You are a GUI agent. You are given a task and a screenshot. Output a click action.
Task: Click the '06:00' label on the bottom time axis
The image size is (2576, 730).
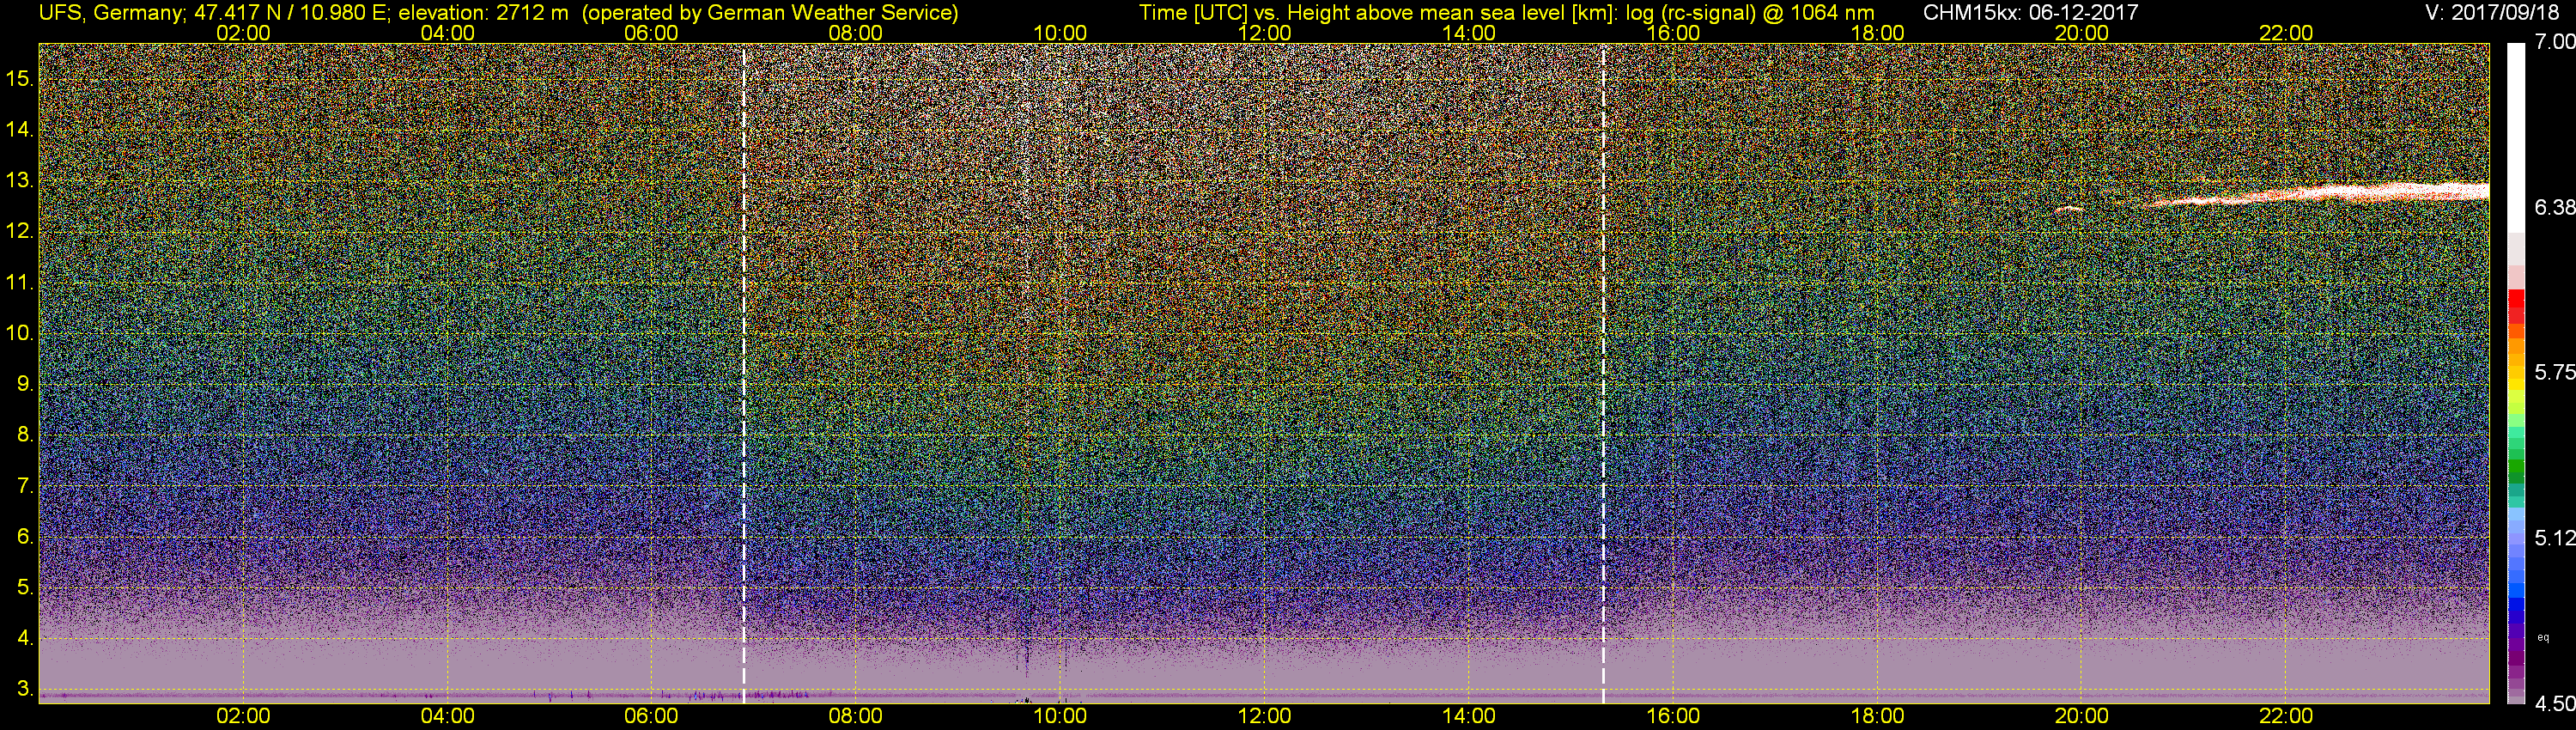tap(651, 716)
